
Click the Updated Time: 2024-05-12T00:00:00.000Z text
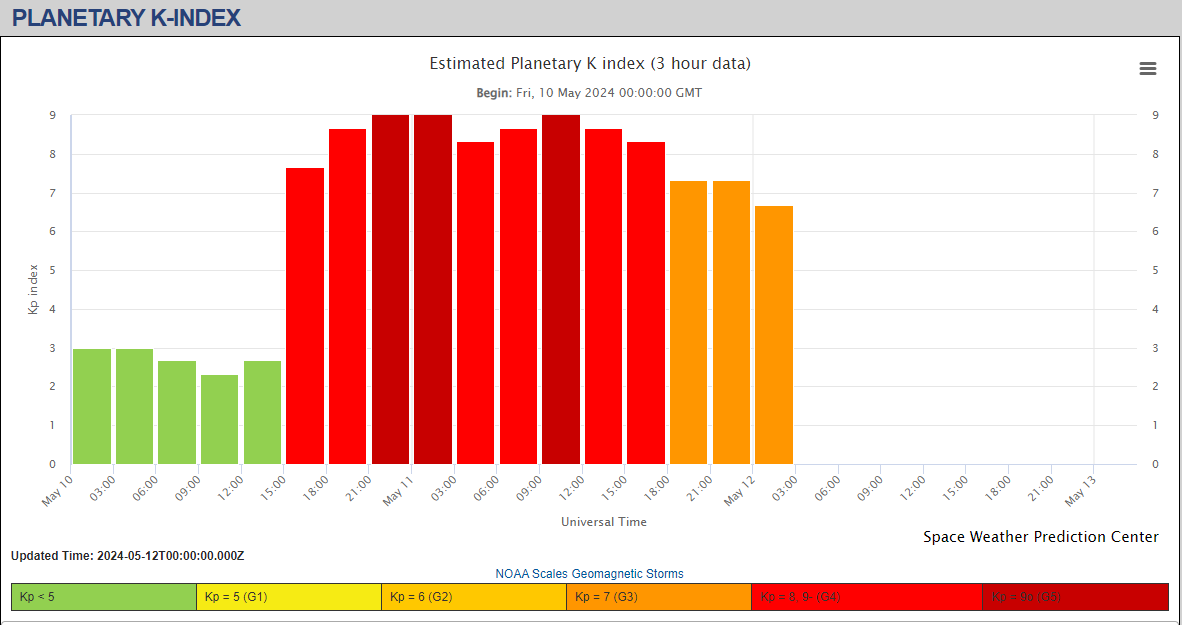[127, 556]
